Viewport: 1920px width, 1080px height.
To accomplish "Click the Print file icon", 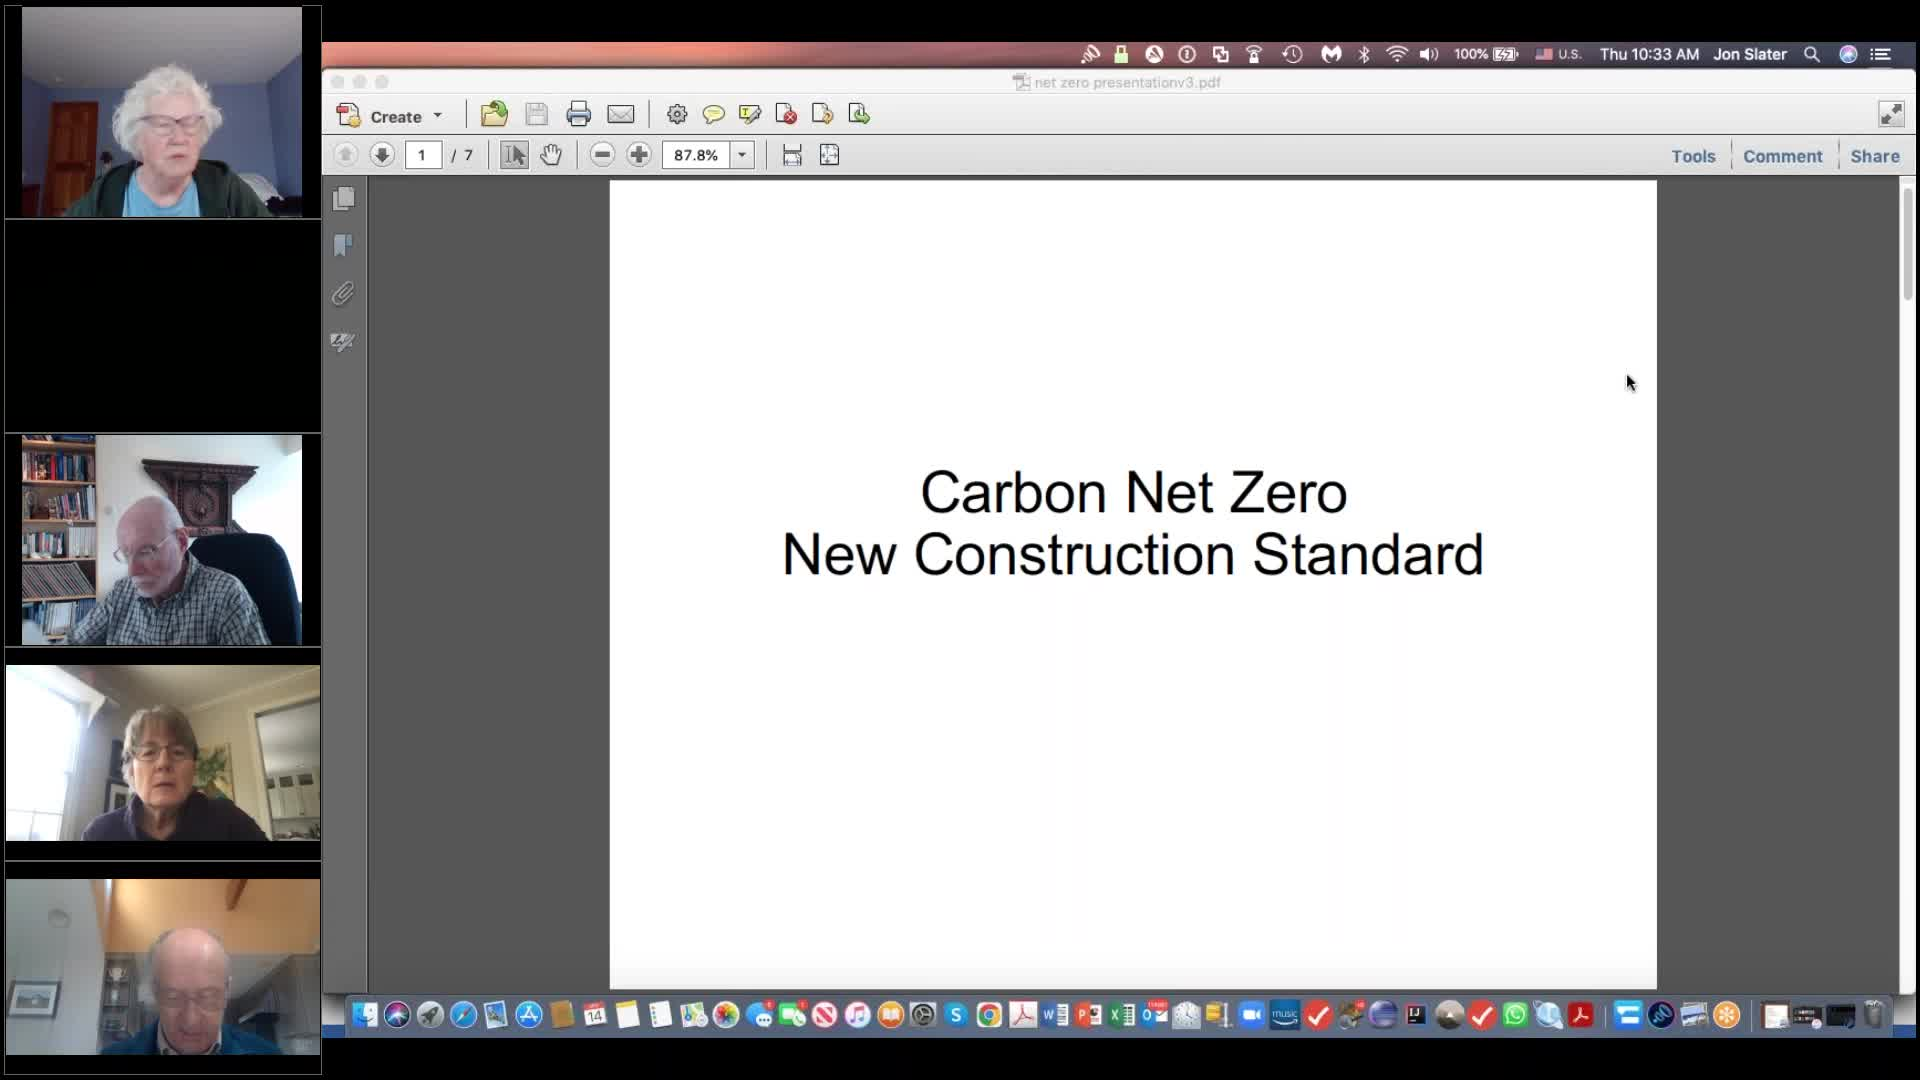I will (x=578, y=115).
